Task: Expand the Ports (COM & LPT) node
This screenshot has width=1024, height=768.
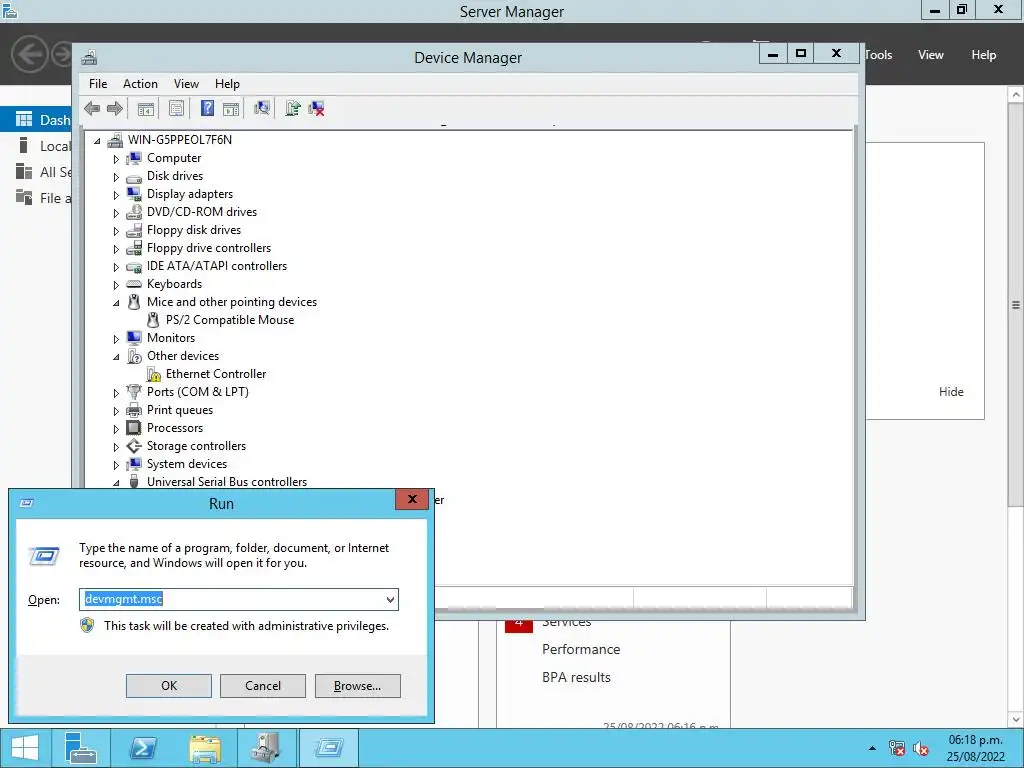Action: [116, 393]
